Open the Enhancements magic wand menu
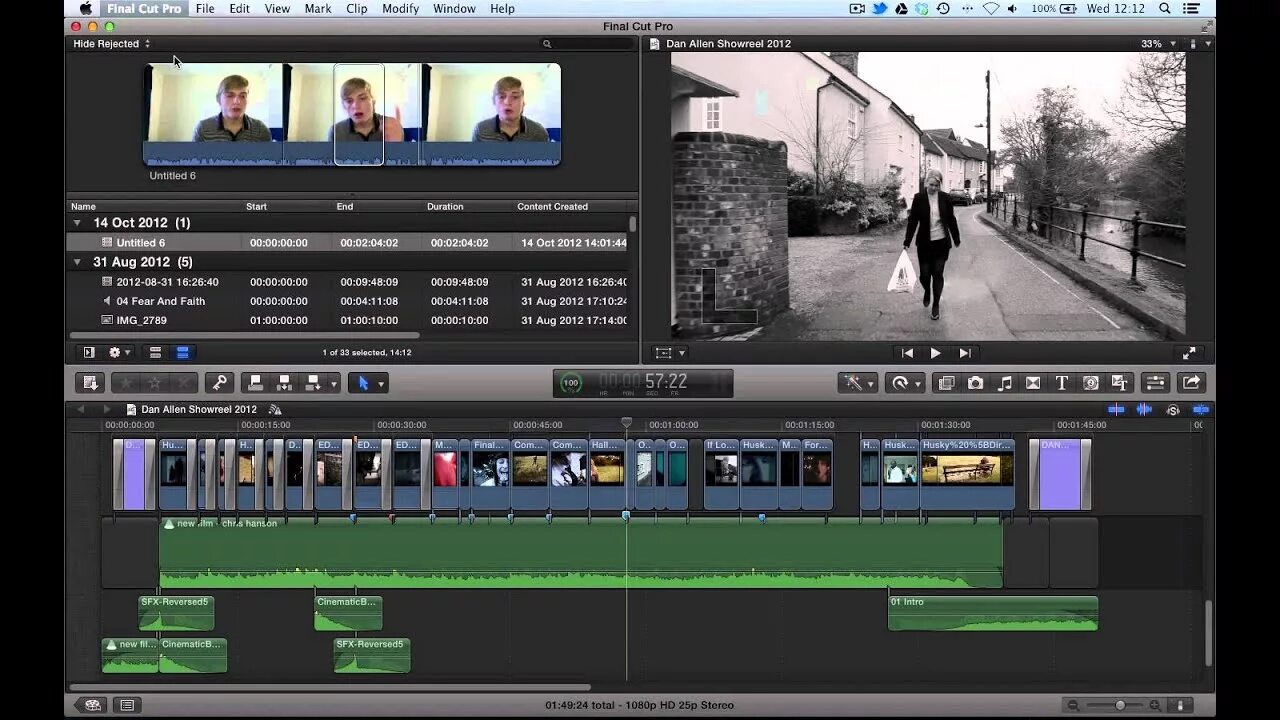 (858, 383)
